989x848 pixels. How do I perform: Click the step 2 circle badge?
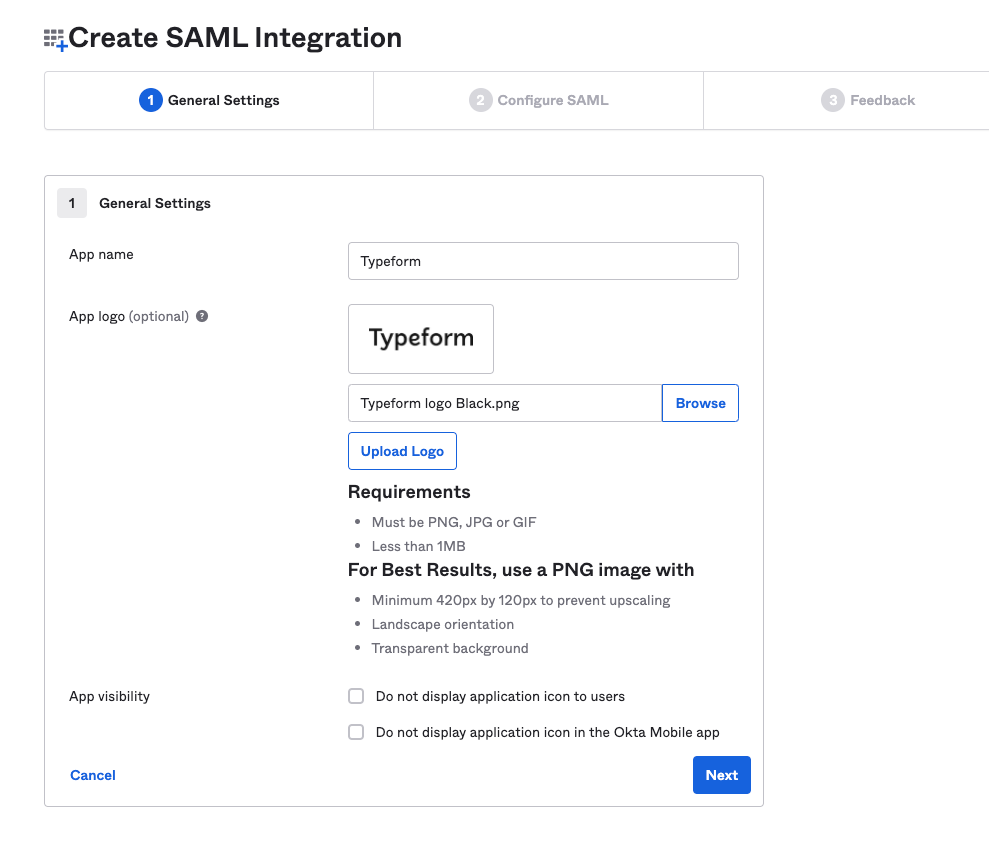481,100
